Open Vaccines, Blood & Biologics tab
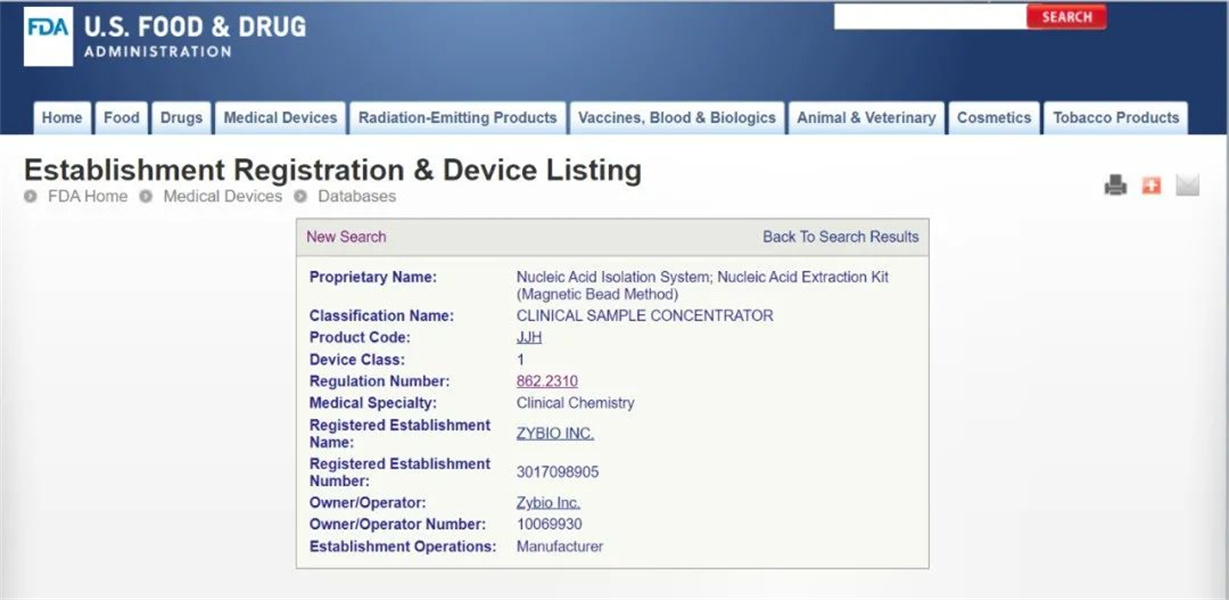Screen dimensions: 1229x600 pyautogui.click(x=677, y=118)
